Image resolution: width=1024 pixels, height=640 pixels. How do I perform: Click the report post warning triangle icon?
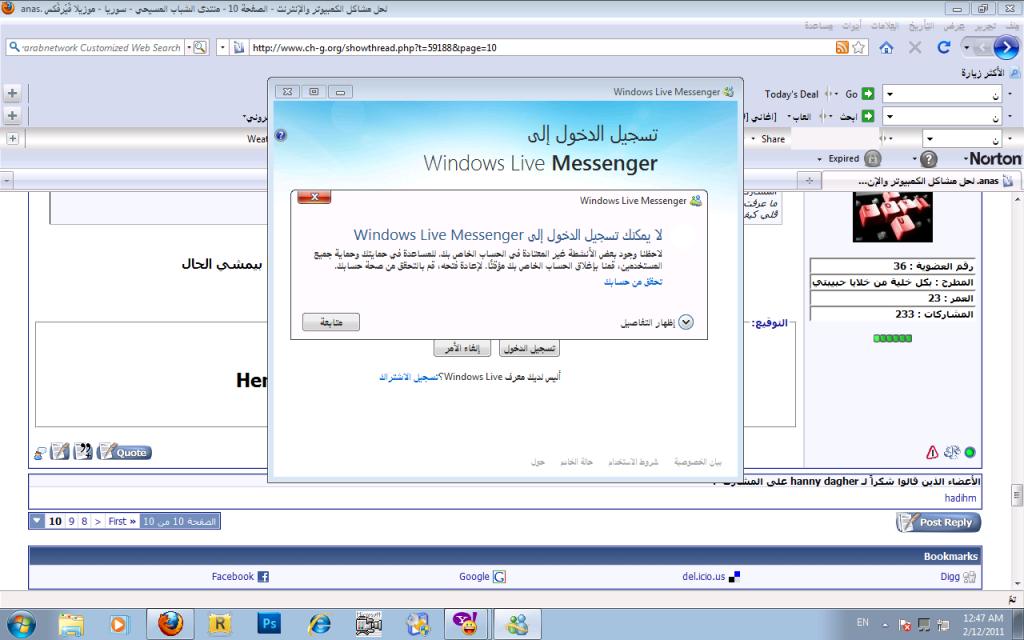pos(932,452)
